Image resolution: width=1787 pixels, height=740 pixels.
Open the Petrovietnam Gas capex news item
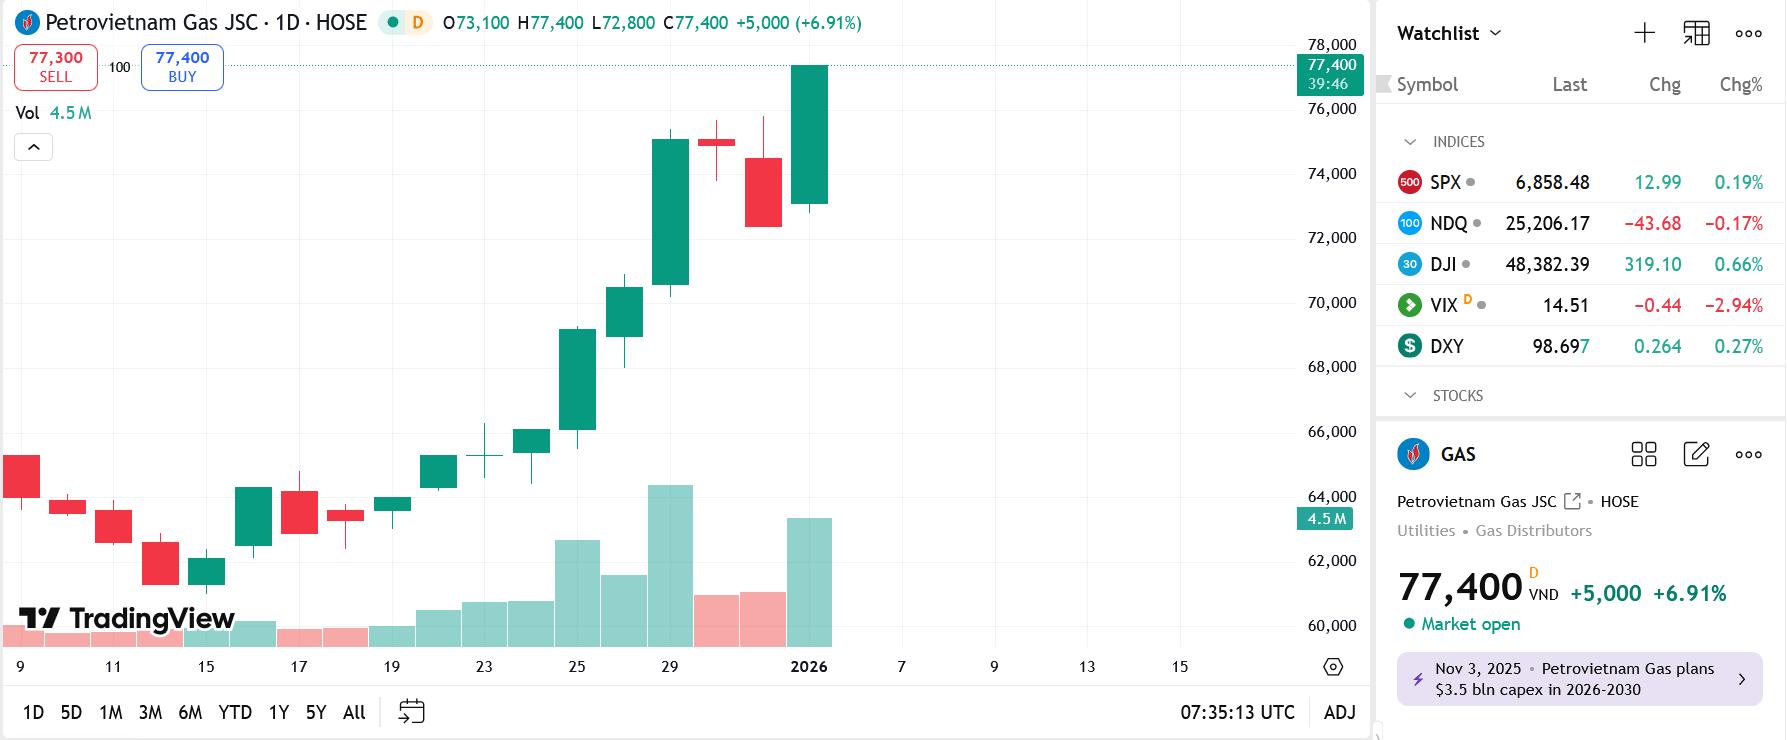1579,679
